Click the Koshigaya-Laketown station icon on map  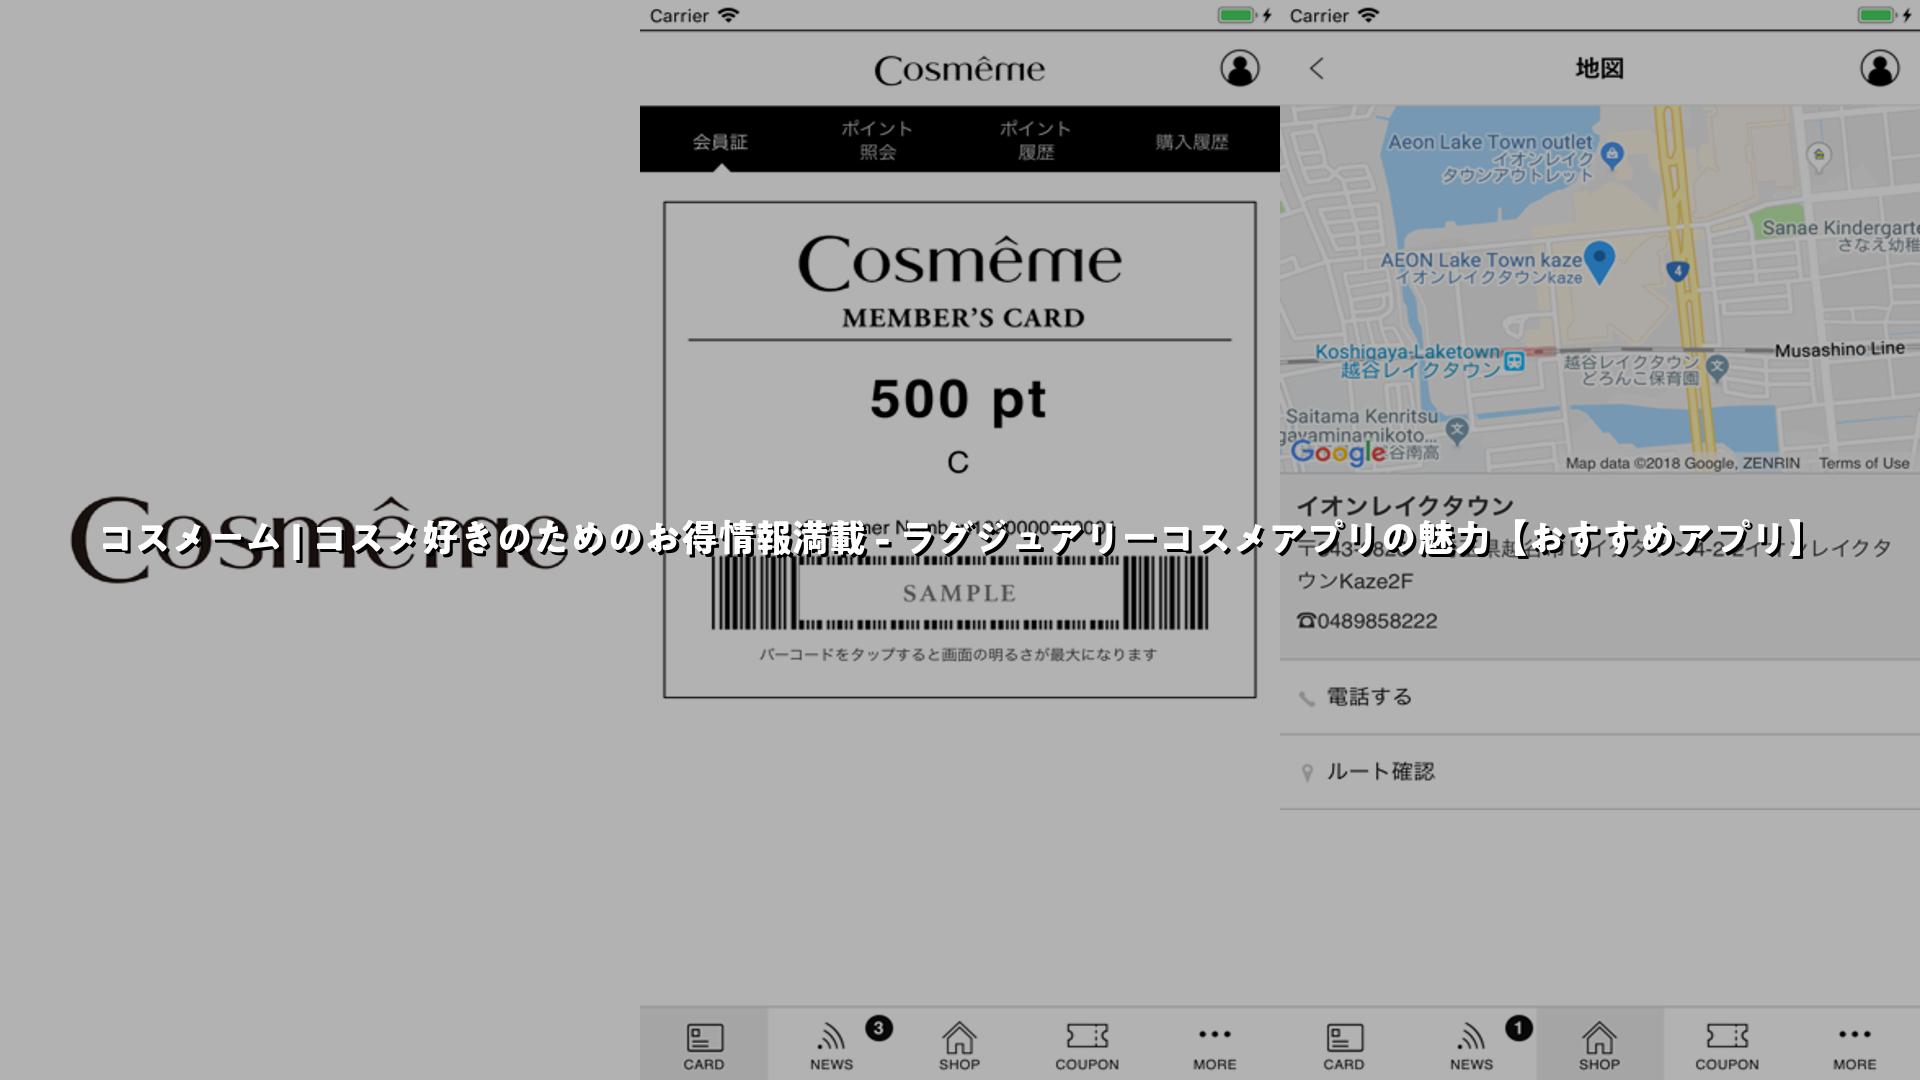pos(1515,361)
